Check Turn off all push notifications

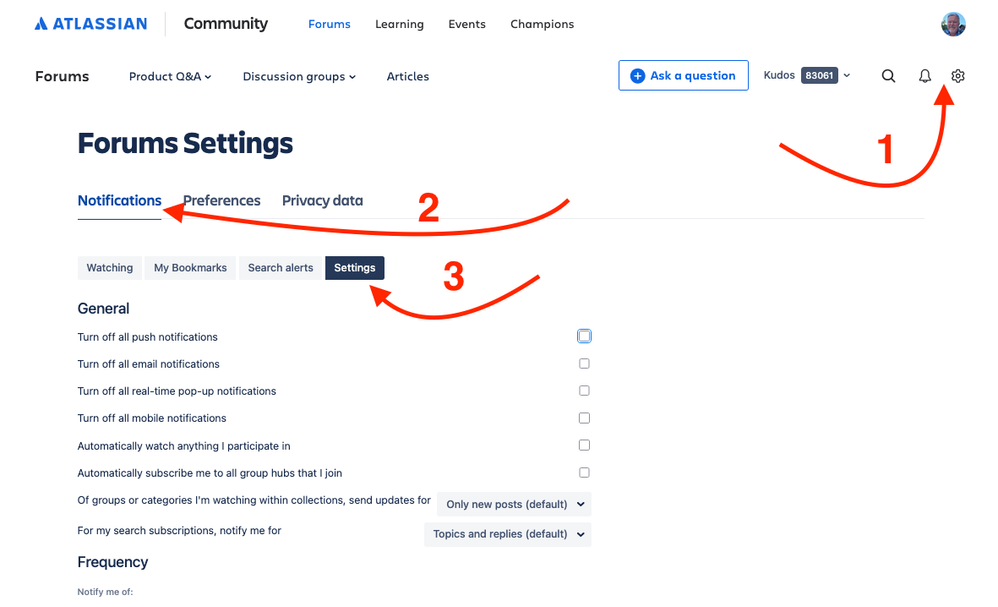(584, 336)
